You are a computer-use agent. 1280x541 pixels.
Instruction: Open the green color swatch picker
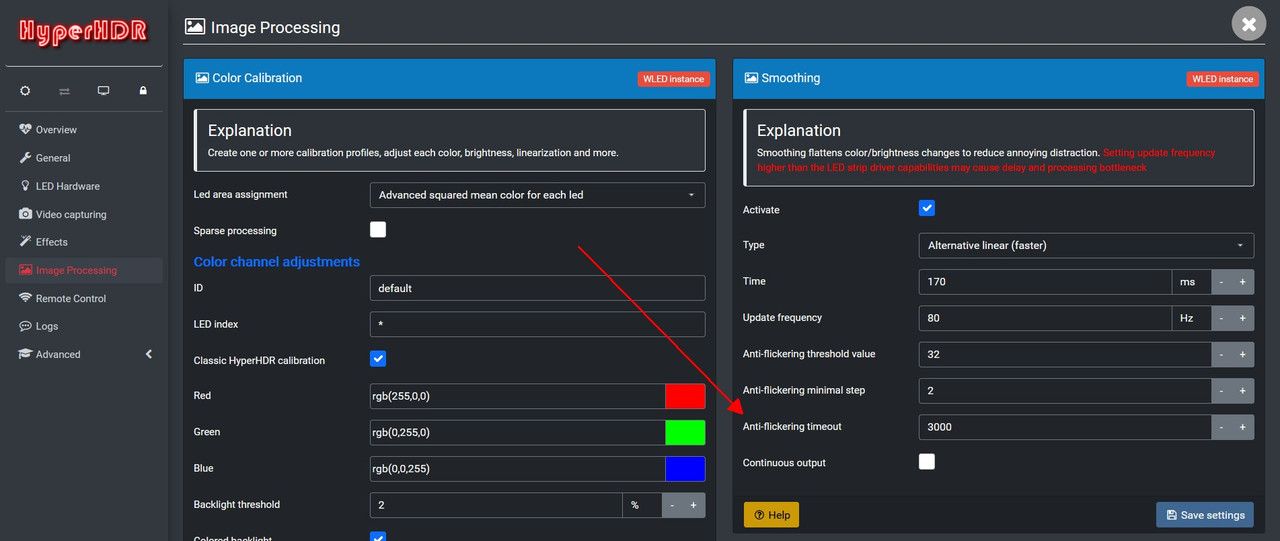(x=685, y=432)
